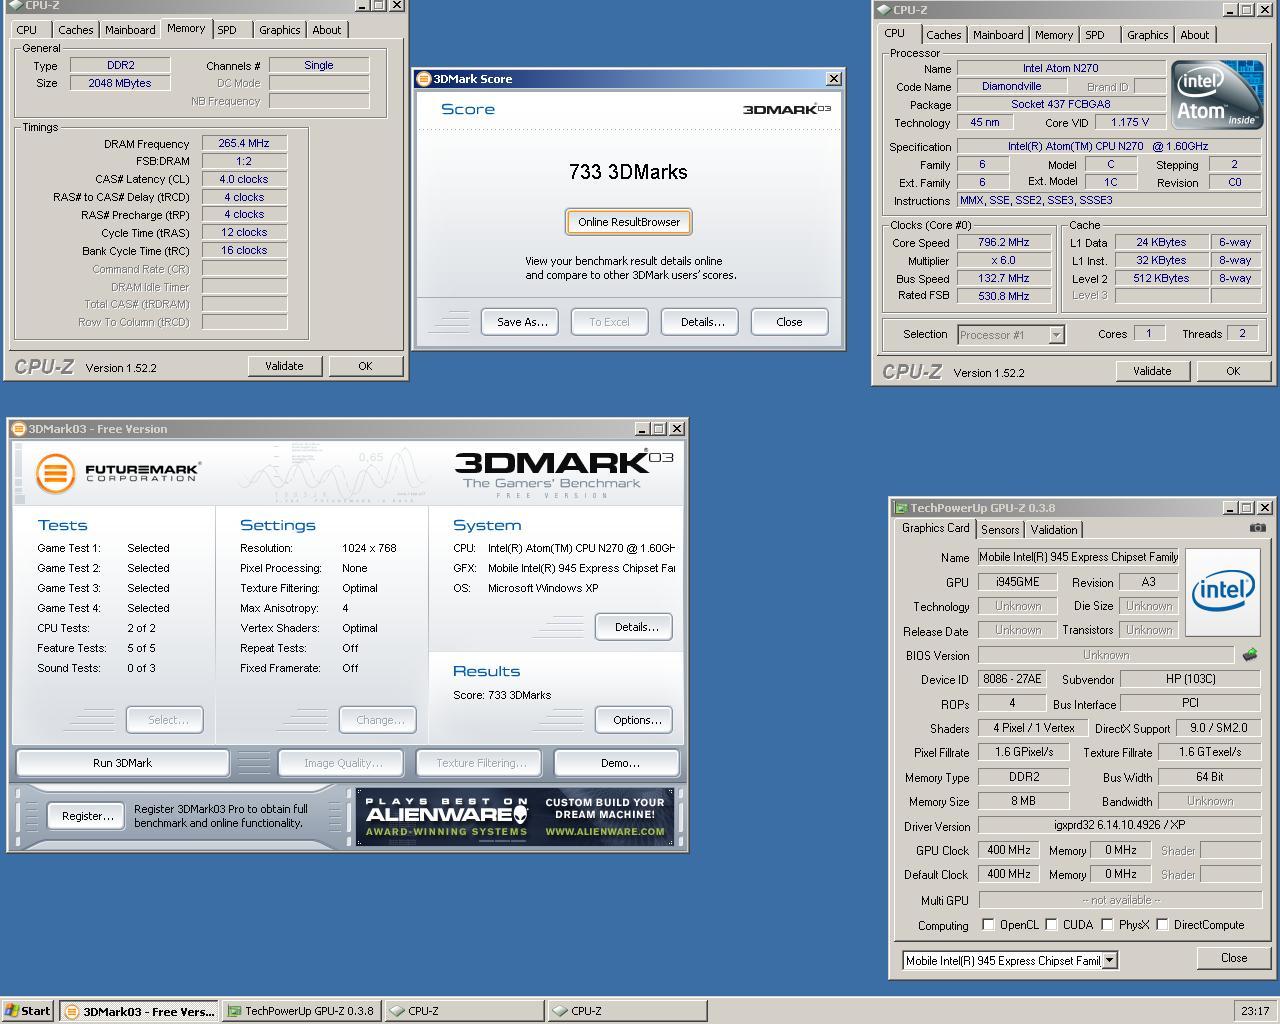Click the right CPU-Z window title icon
The height and width of the screenshot is (1024, 1280).
tap(883, 10)
